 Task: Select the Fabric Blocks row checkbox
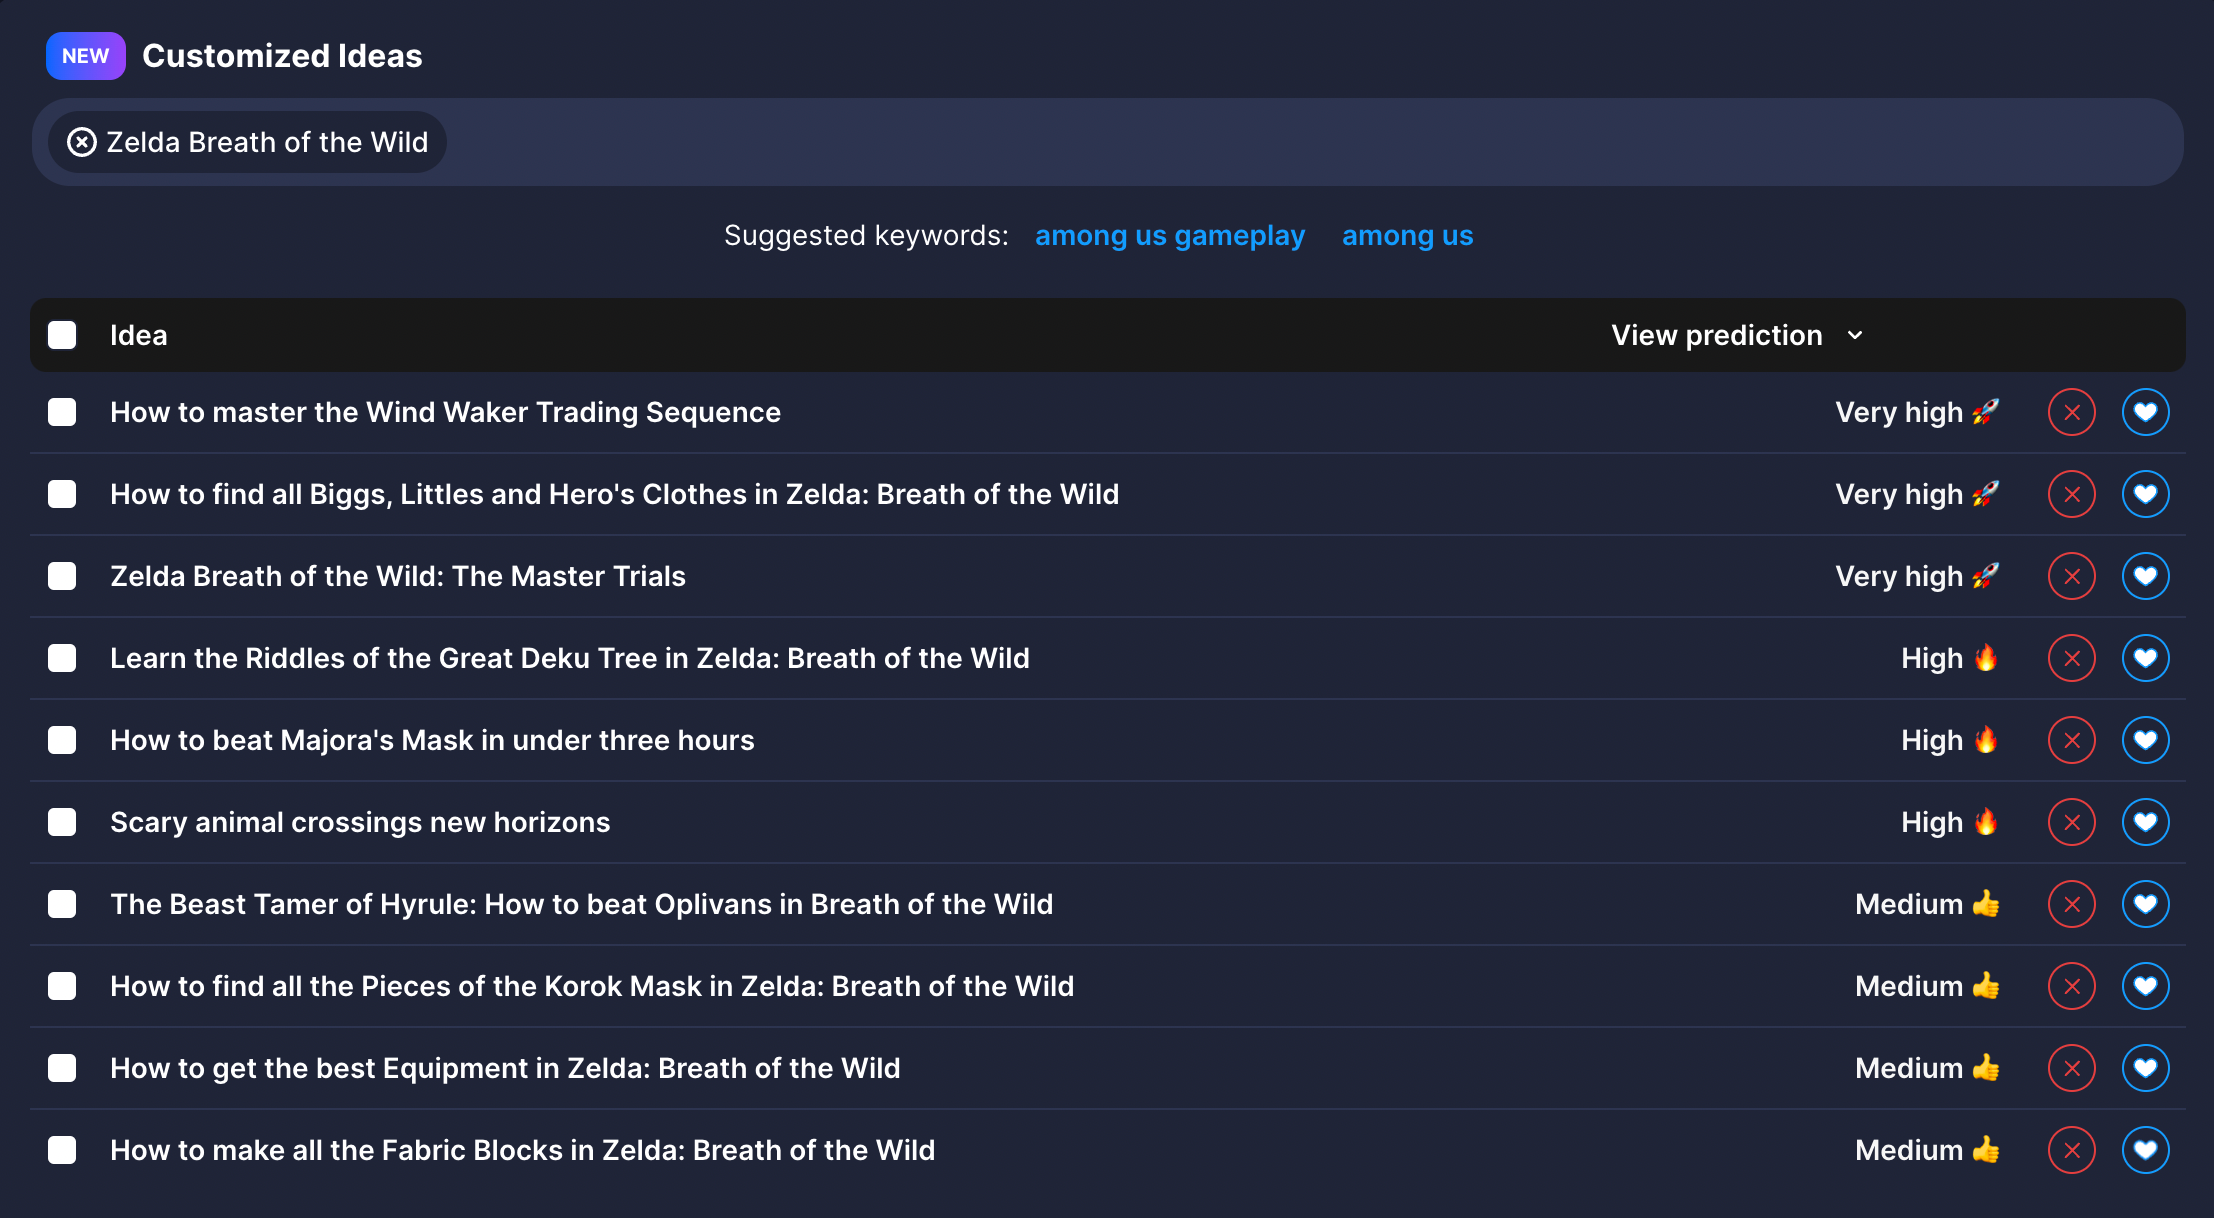pos(62,1150)
